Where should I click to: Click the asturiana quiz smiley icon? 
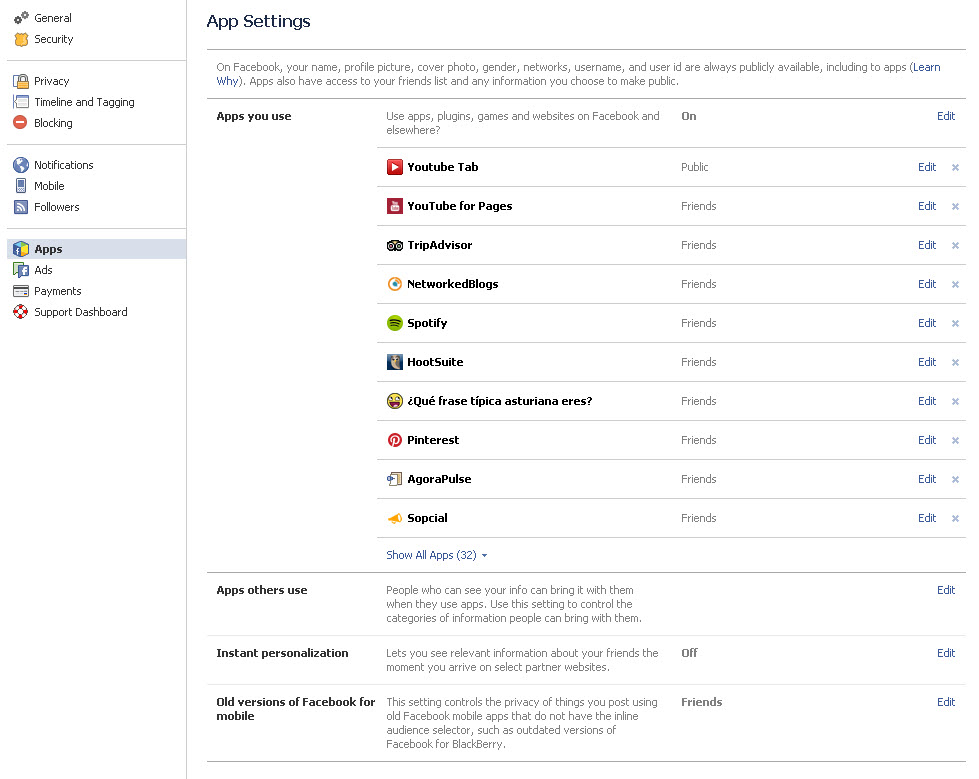click(395, 401)
